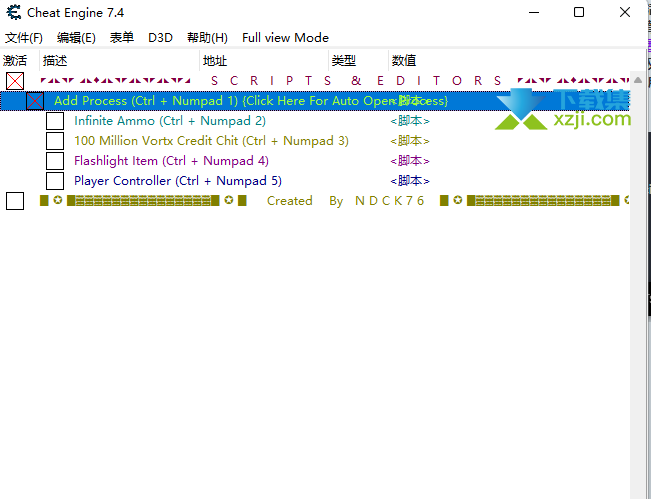Image resolution: width=651 pixels, height=499 pixels.
Task: Click the <脚本> value of Player Controller
Action: [410, 181]
